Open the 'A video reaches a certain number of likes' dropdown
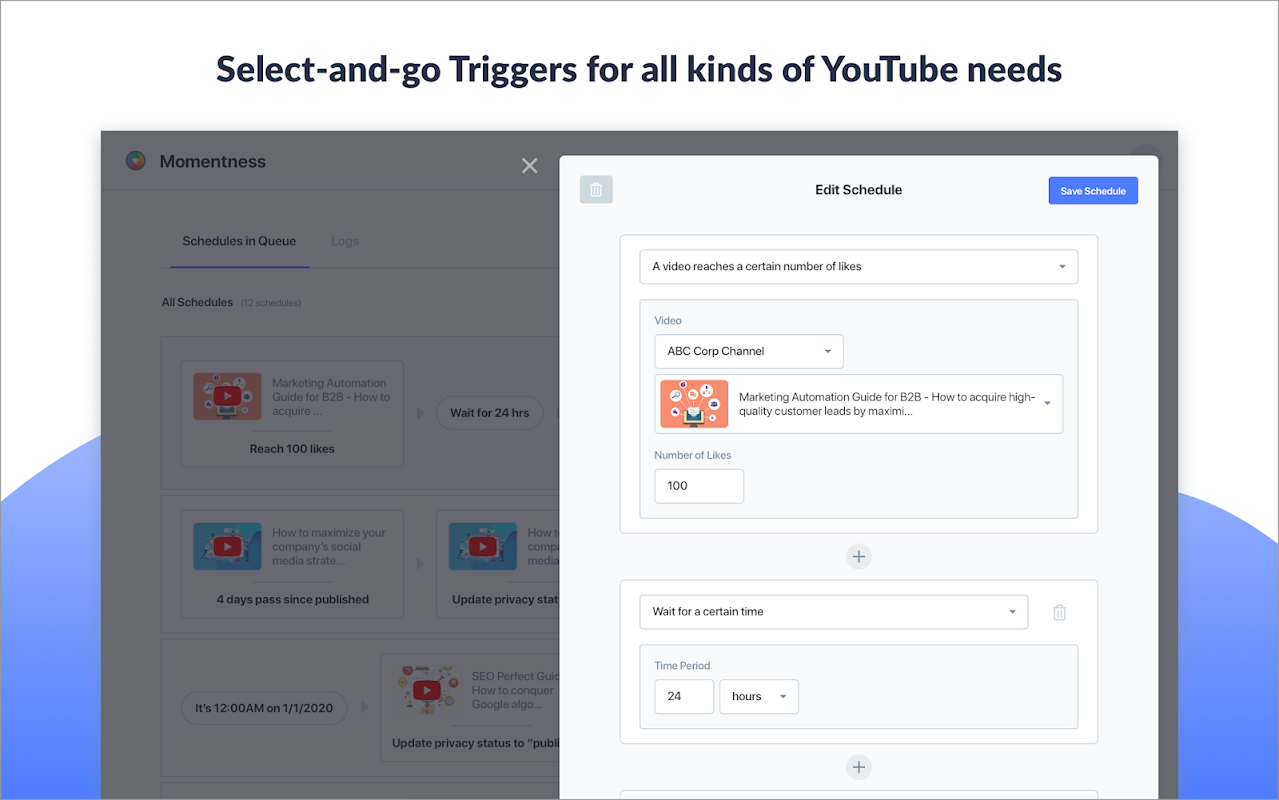This screenshot has width=1279, height=800. point(859,267)
